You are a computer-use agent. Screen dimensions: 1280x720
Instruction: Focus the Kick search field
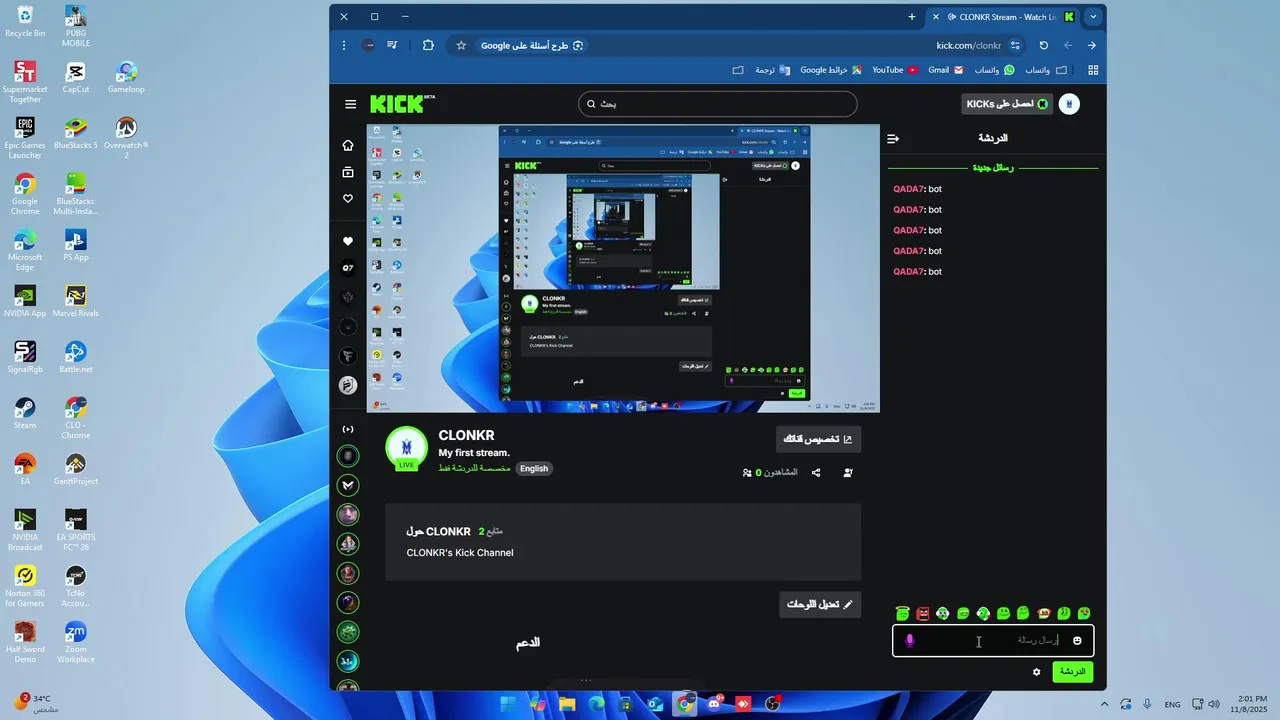[x=717, y=104]
